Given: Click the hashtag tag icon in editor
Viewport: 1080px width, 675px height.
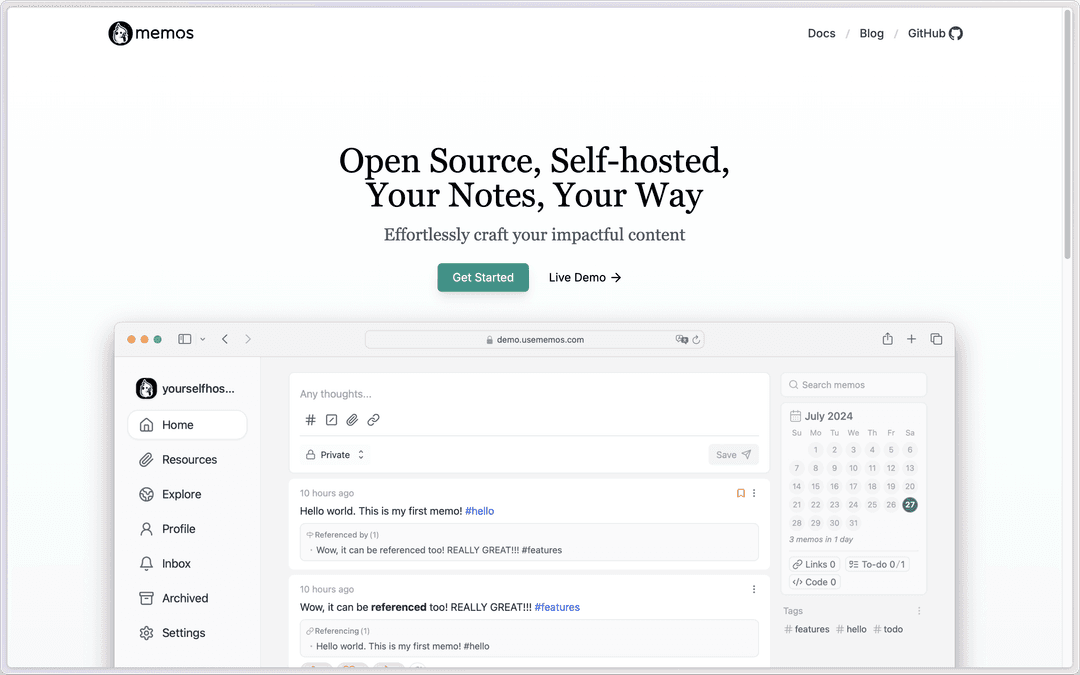Looking at the screenshot, I should pyautogui.click(x=311, y=420).
